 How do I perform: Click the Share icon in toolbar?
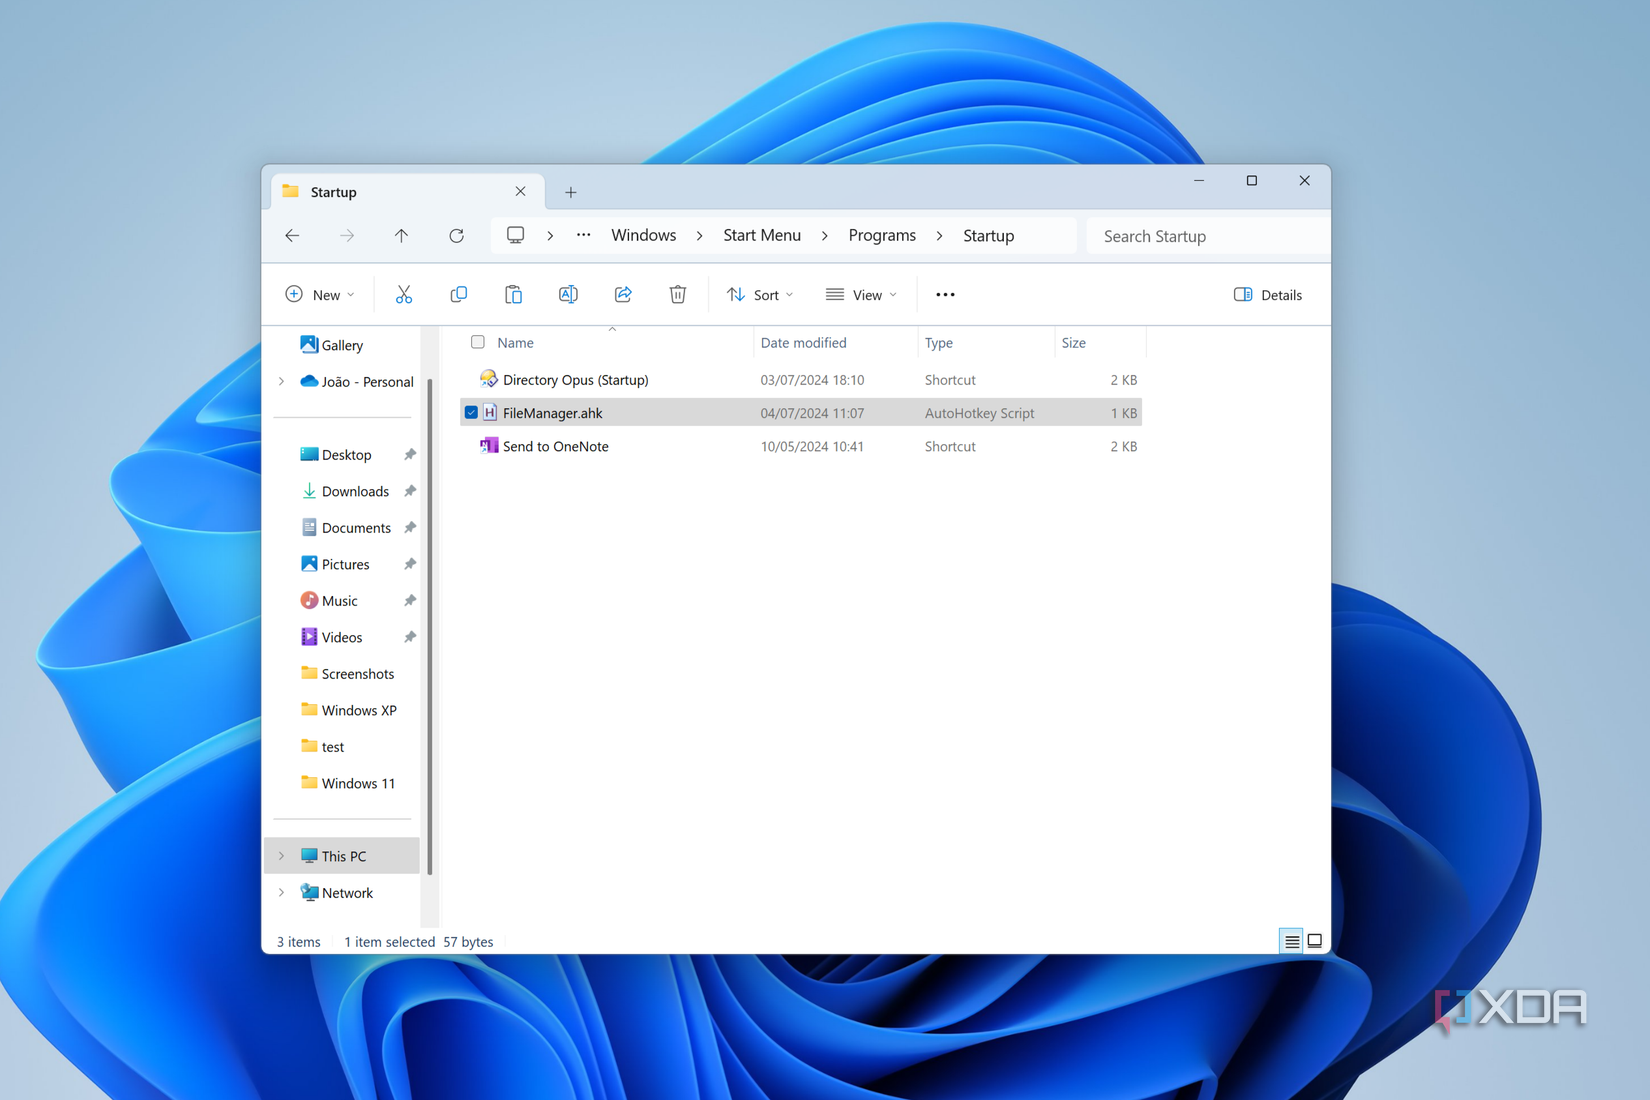click(x=623, y=294)
